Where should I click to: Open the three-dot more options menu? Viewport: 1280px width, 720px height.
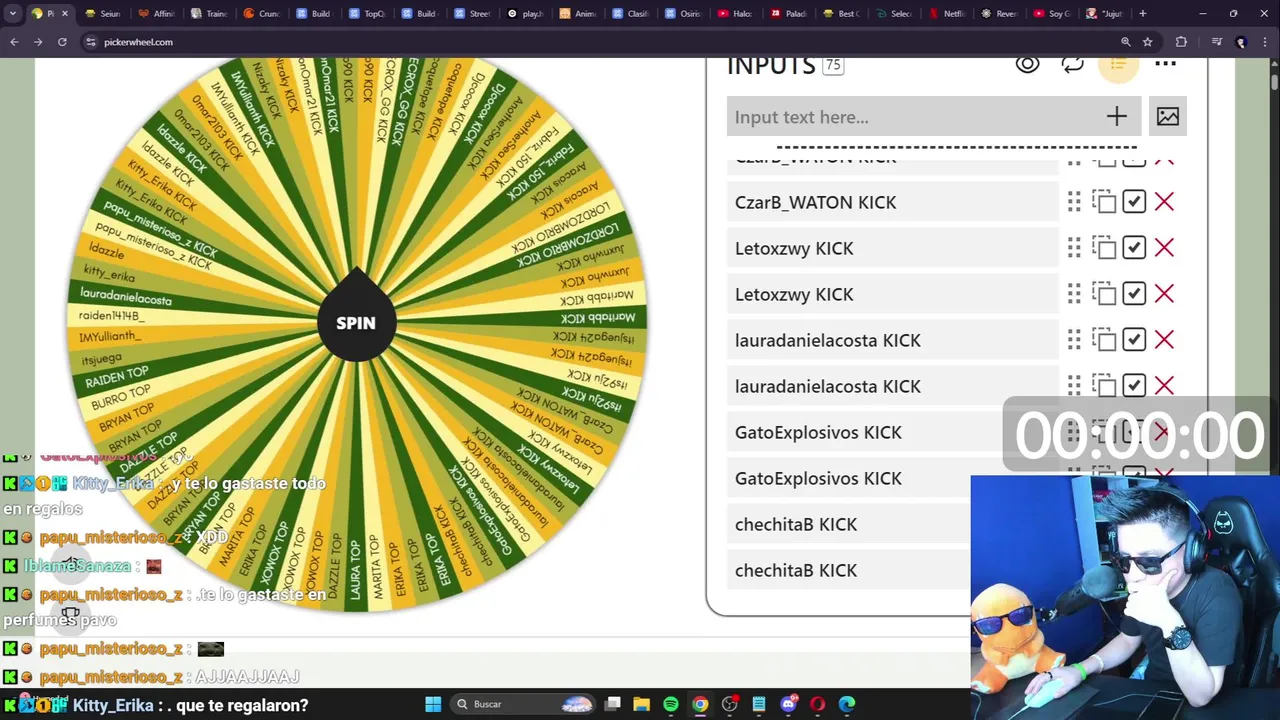tap(1165, 65)
